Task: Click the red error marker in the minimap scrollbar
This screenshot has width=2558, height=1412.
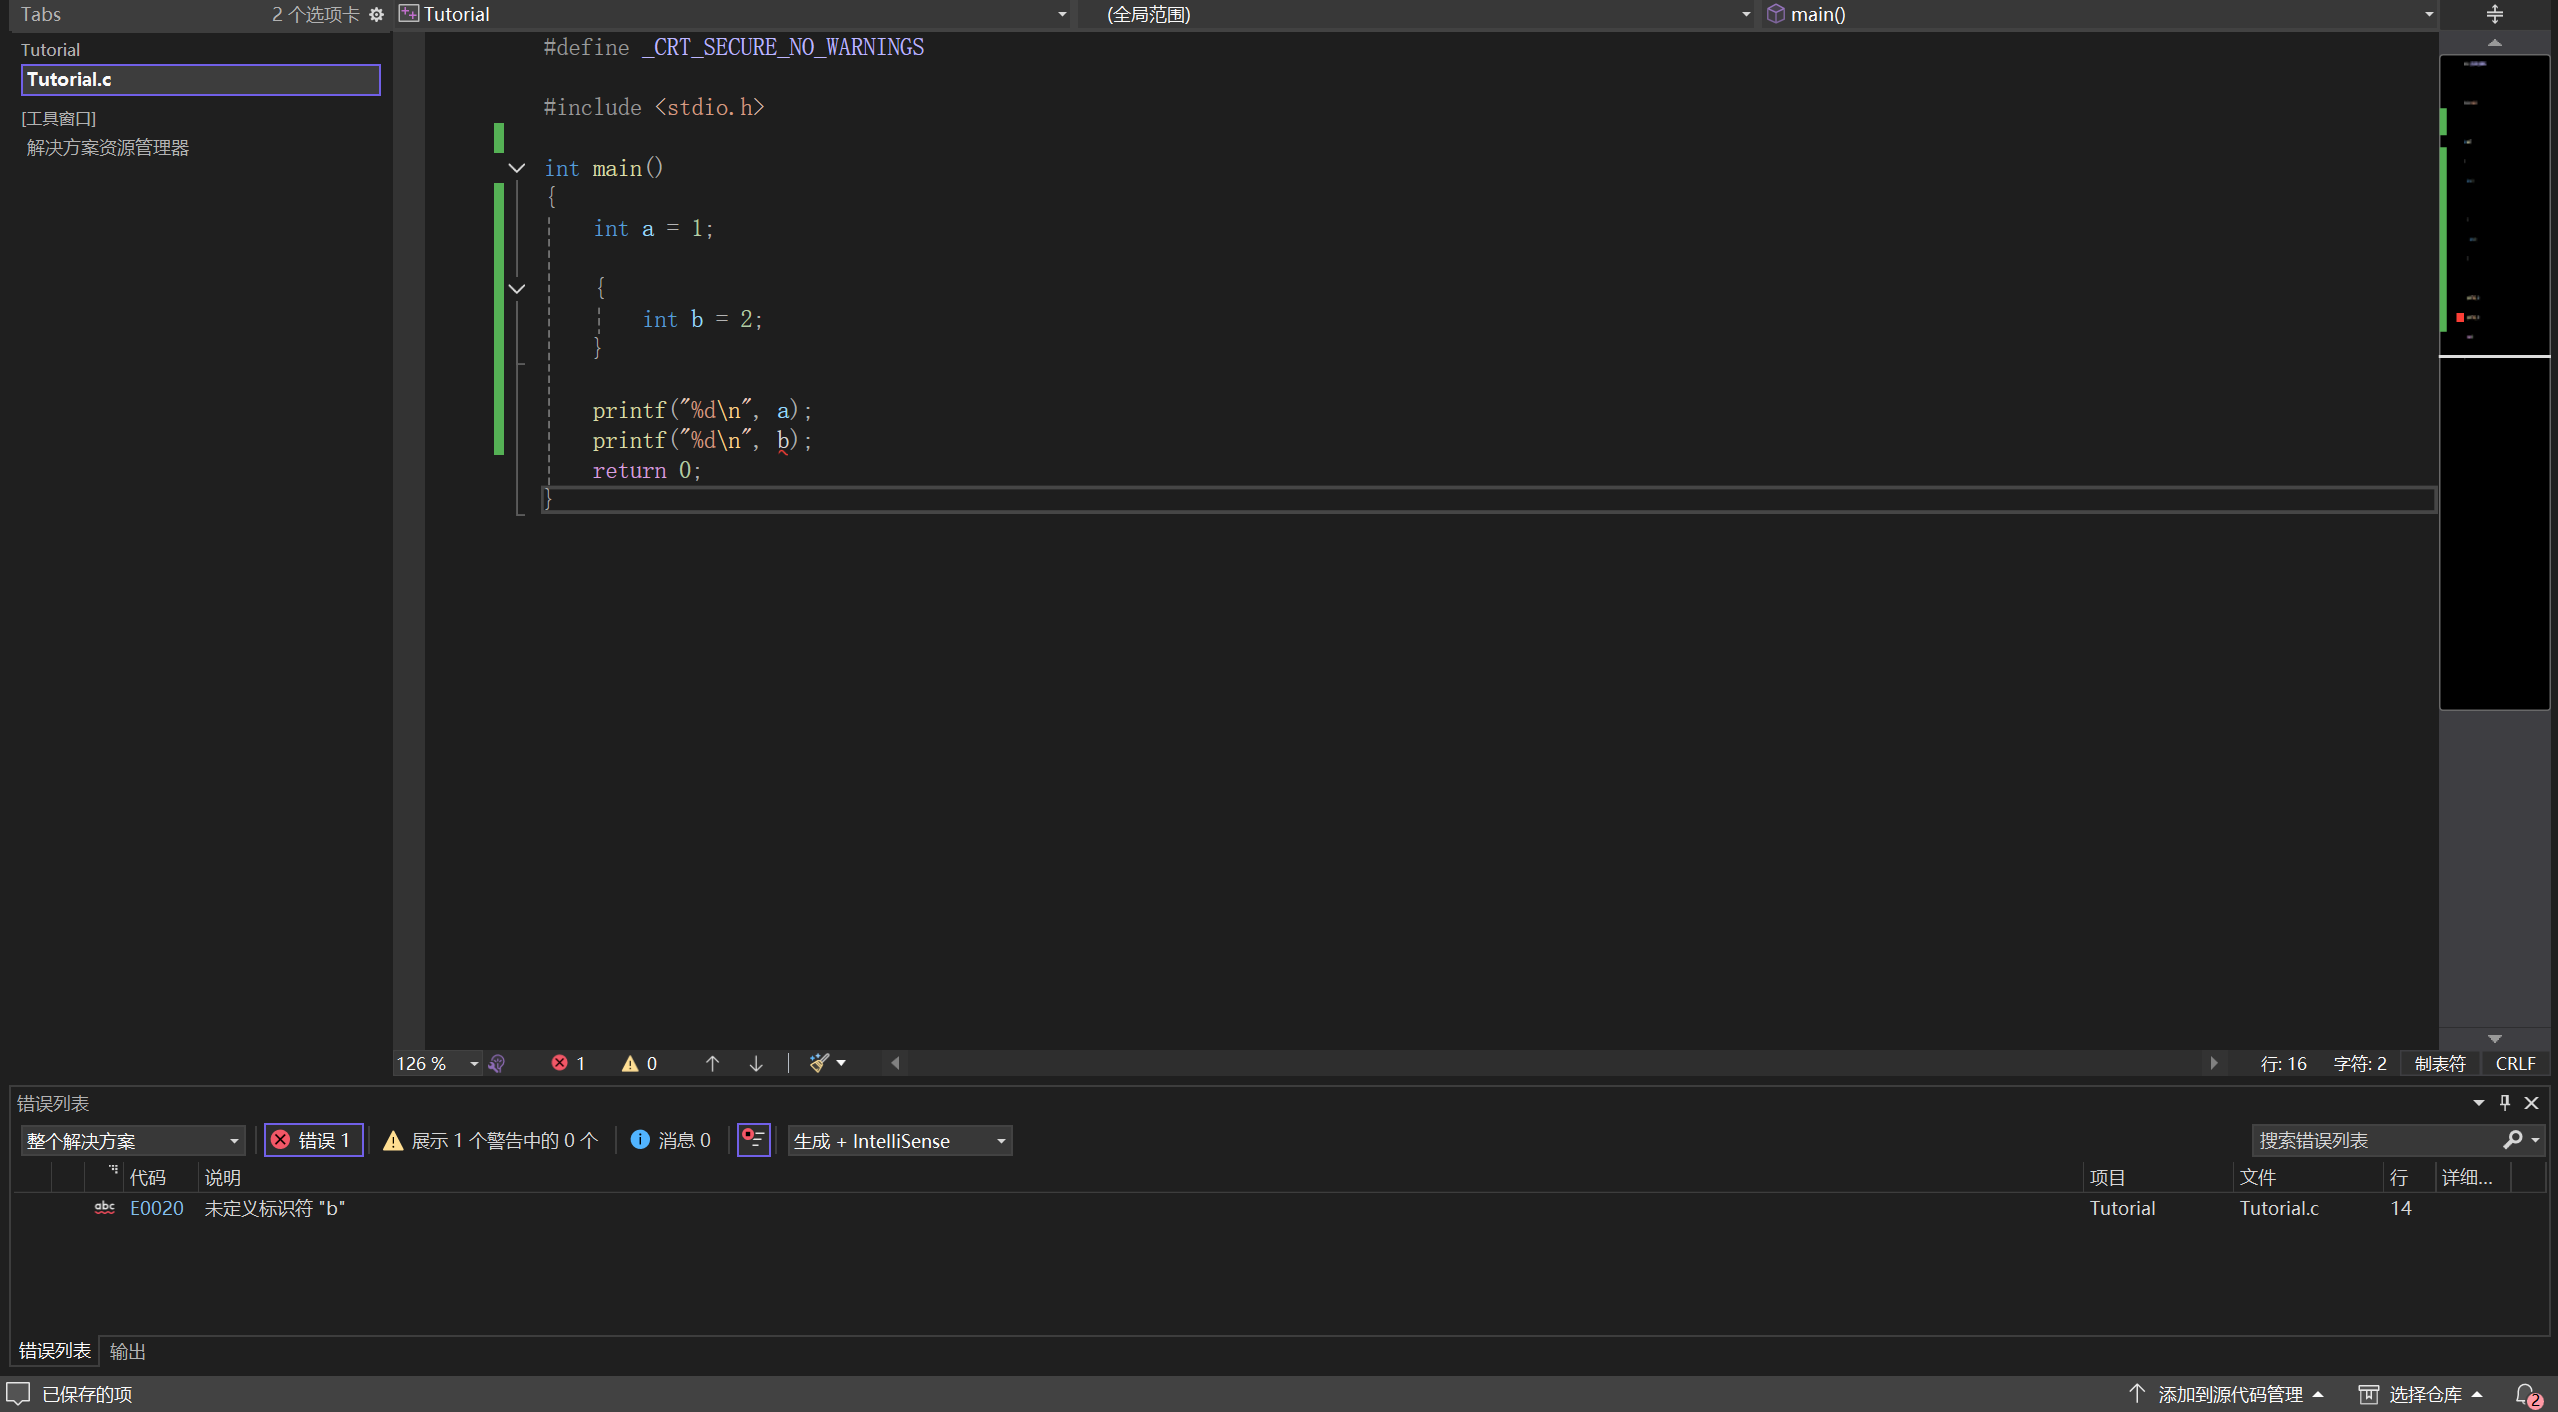Action: [2460, 317]
